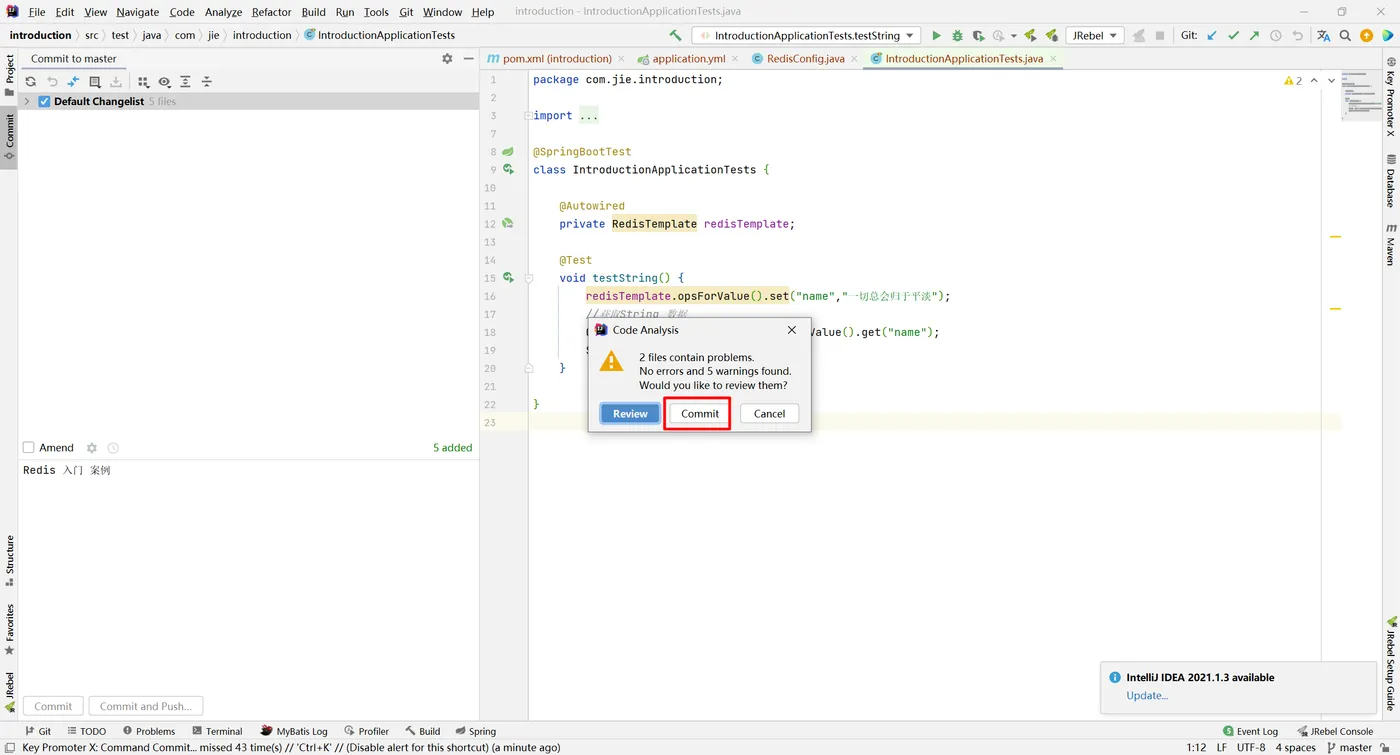The width and height of the screenshot is (1400, 755).
Task: Open the Refactor menu
Action: [x=271, y=12]
